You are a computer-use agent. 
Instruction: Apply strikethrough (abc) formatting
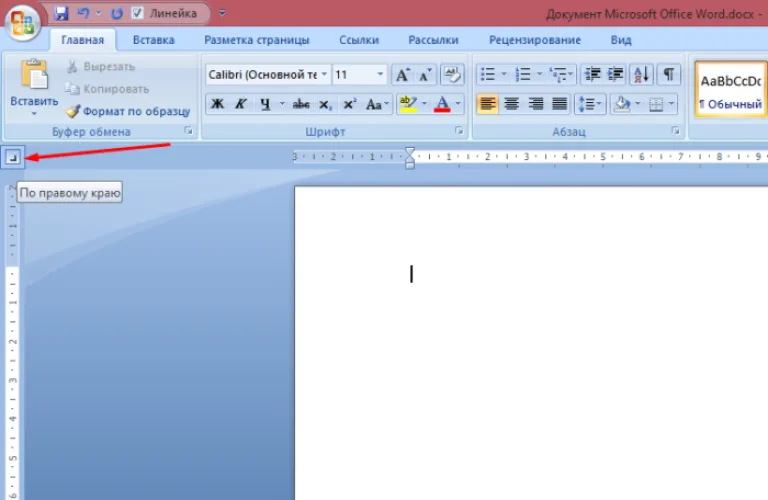[x=301, y=104]
